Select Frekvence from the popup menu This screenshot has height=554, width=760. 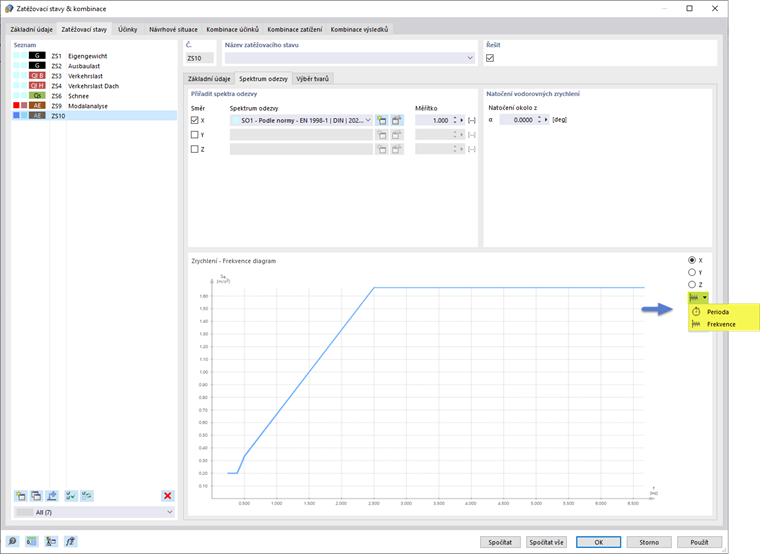pyautogui.click(x=724, y=324)
